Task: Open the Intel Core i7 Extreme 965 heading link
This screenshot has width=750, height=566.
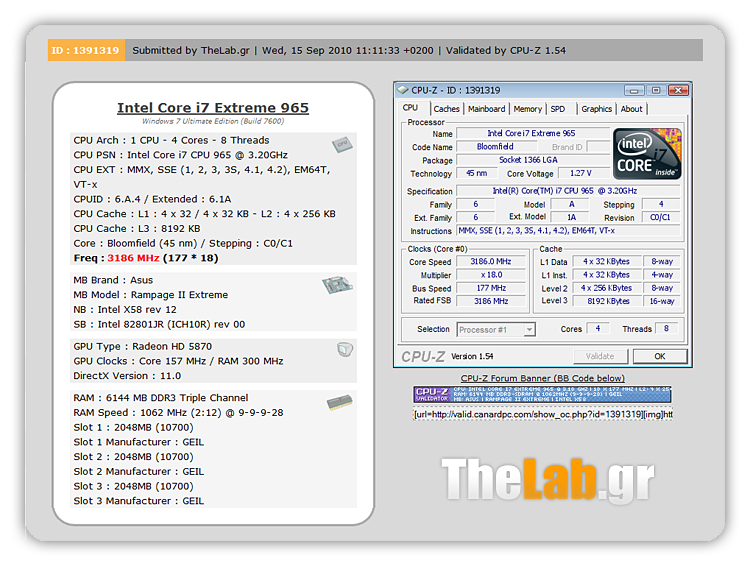Action: click(x=213, y=108)
